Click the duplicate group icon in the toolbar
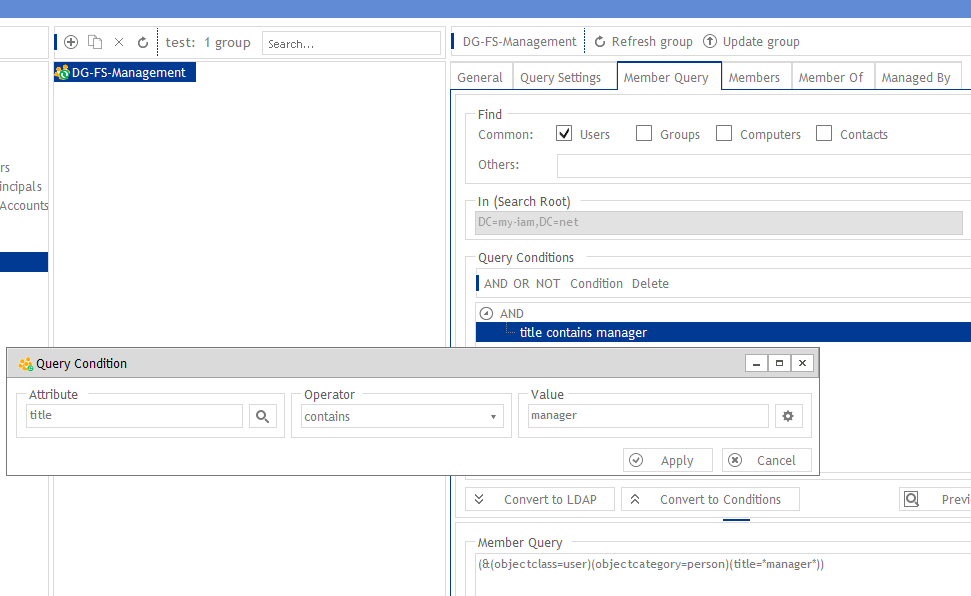Viewport: 971px width, 596px height. pos(94,42)
